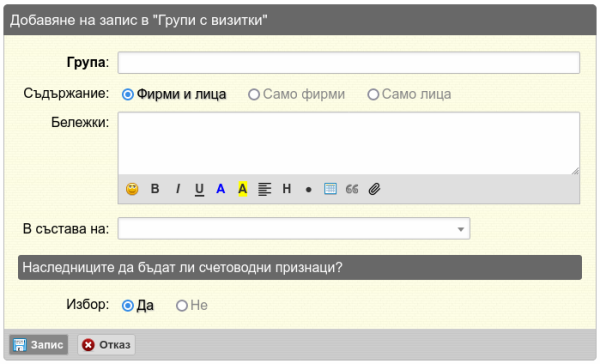600x364 pixels.
Task: Insert quote block via quote icon
Action: point(352,189)
